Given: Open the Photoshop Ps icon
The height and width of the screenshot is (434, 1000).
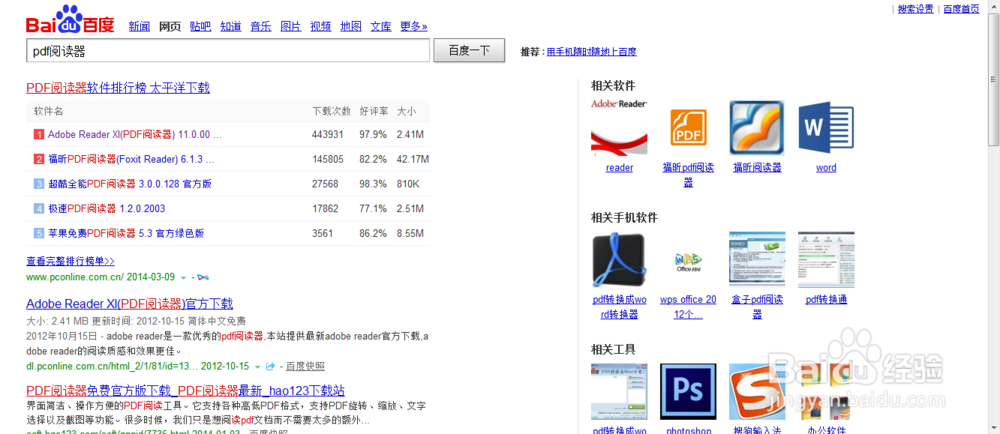Looking at the screenshot, I should click(x=688, y=392).
